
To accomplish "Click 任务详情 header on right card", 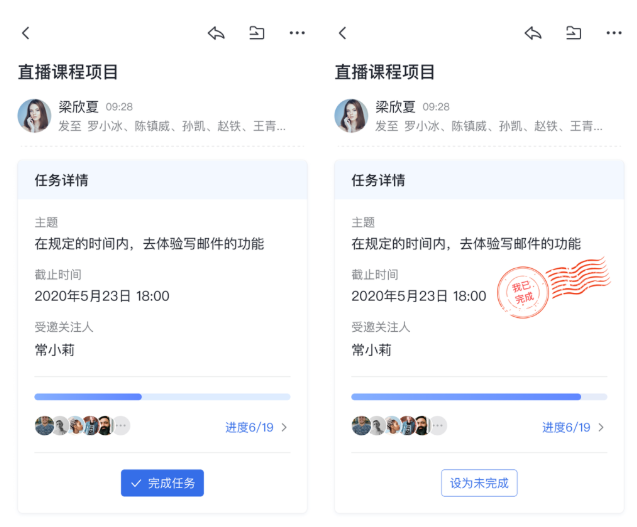I will 378,180.
